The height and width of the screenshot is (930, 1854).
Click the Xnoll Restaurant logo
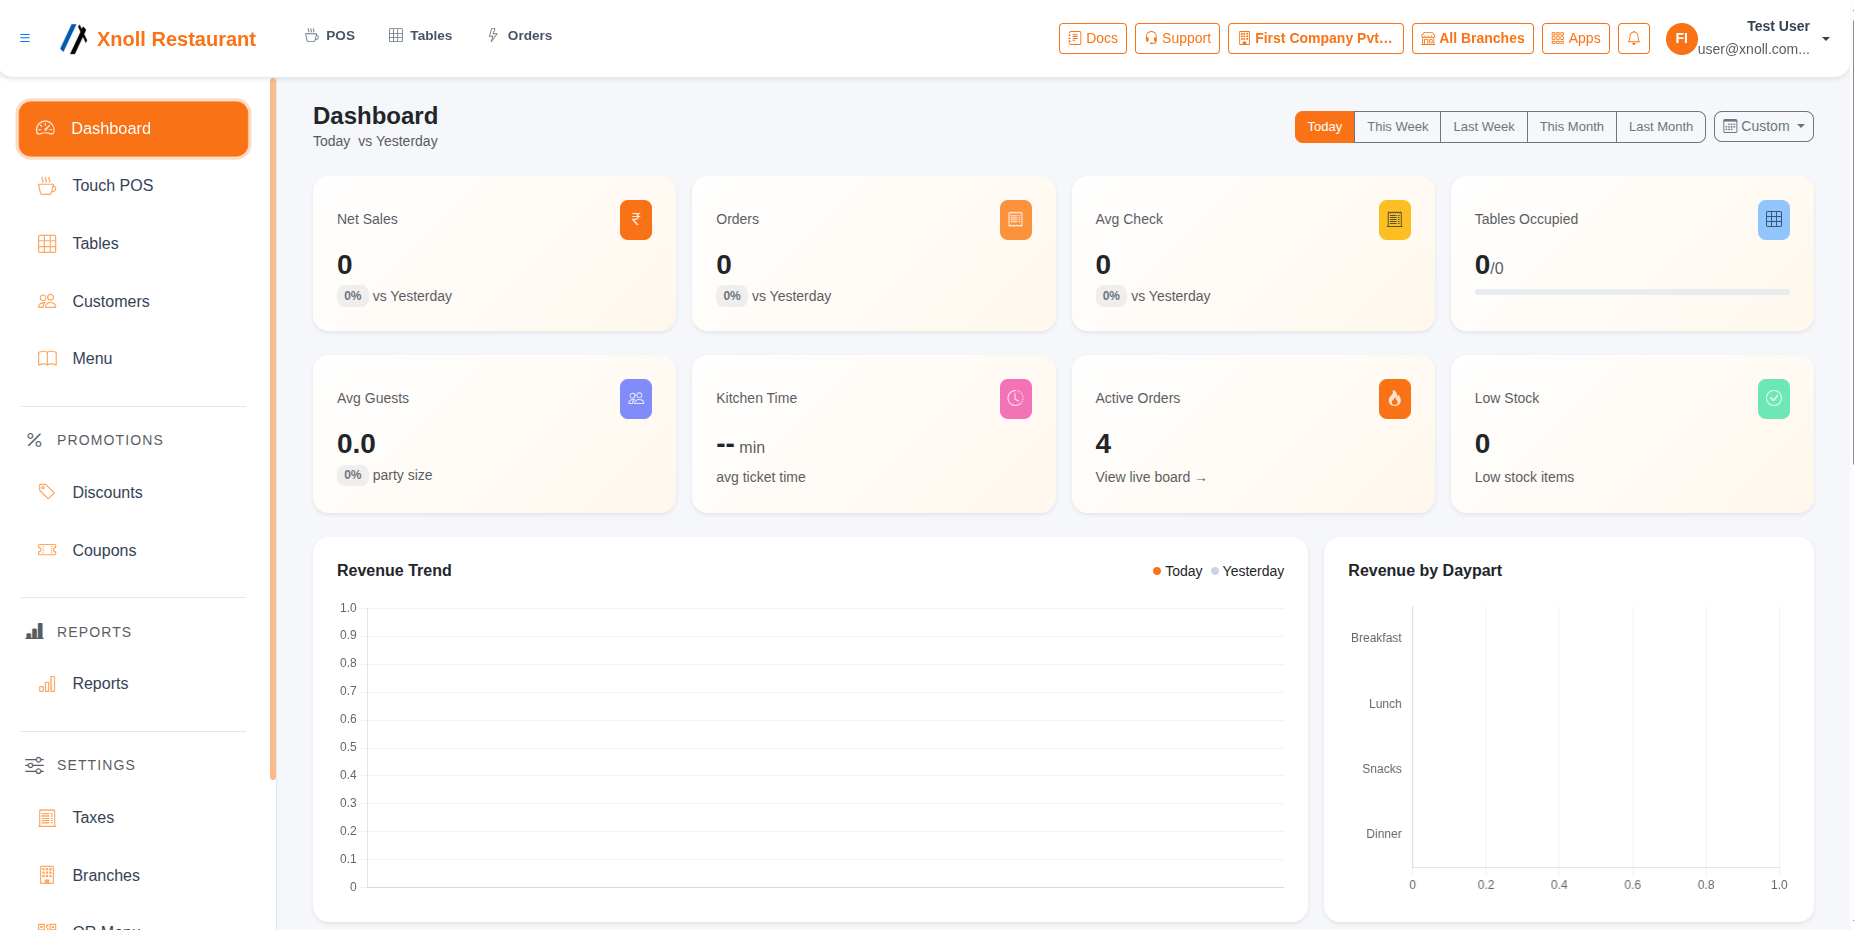(158, 39)
